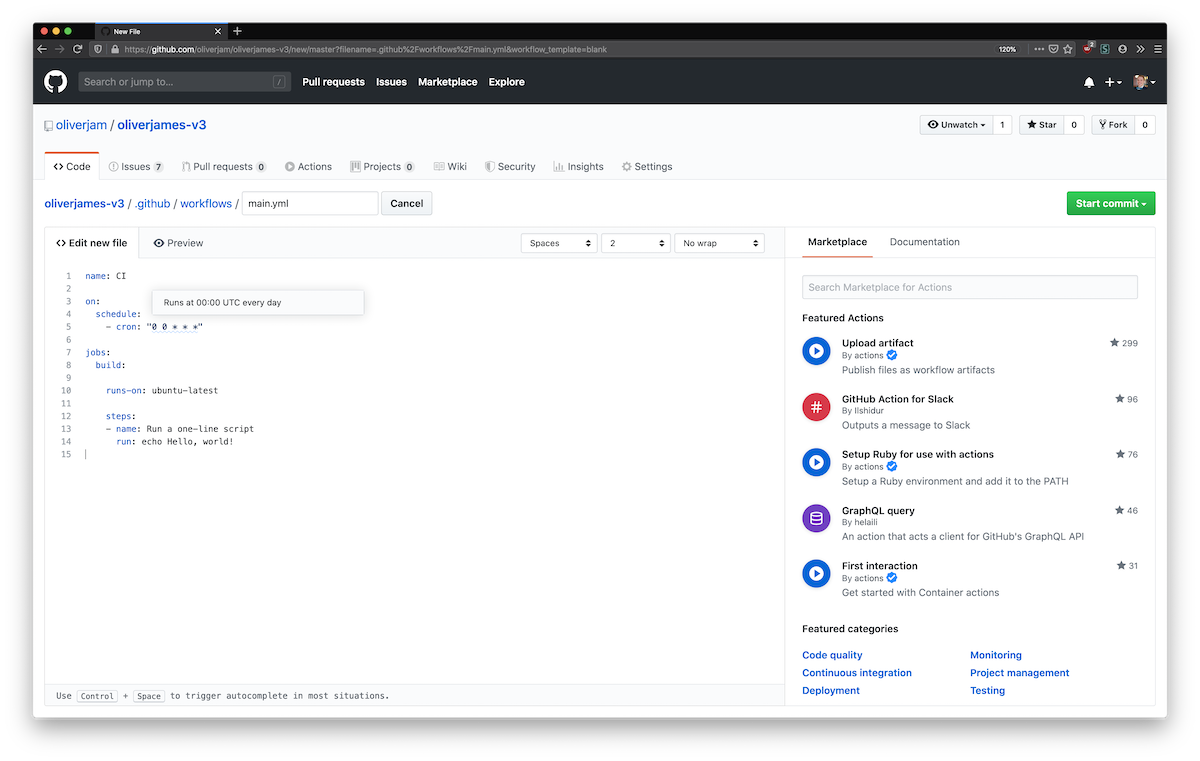Open the No wrap mode dropdown

pos(719,243)
